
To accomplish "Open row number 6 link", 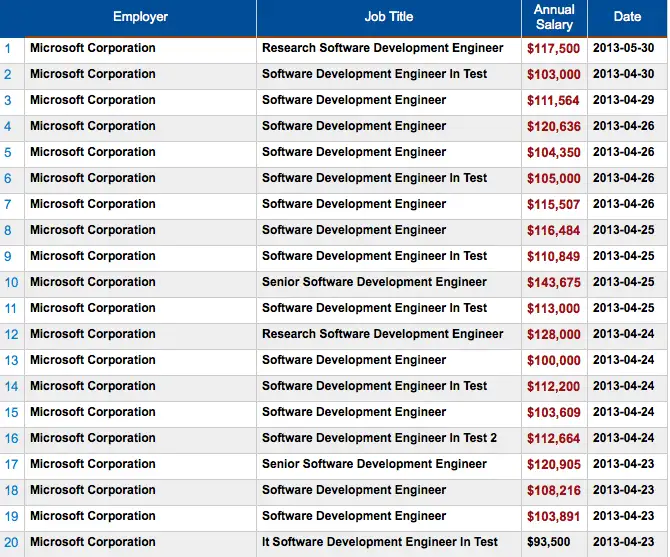I will tap(8, 179).
